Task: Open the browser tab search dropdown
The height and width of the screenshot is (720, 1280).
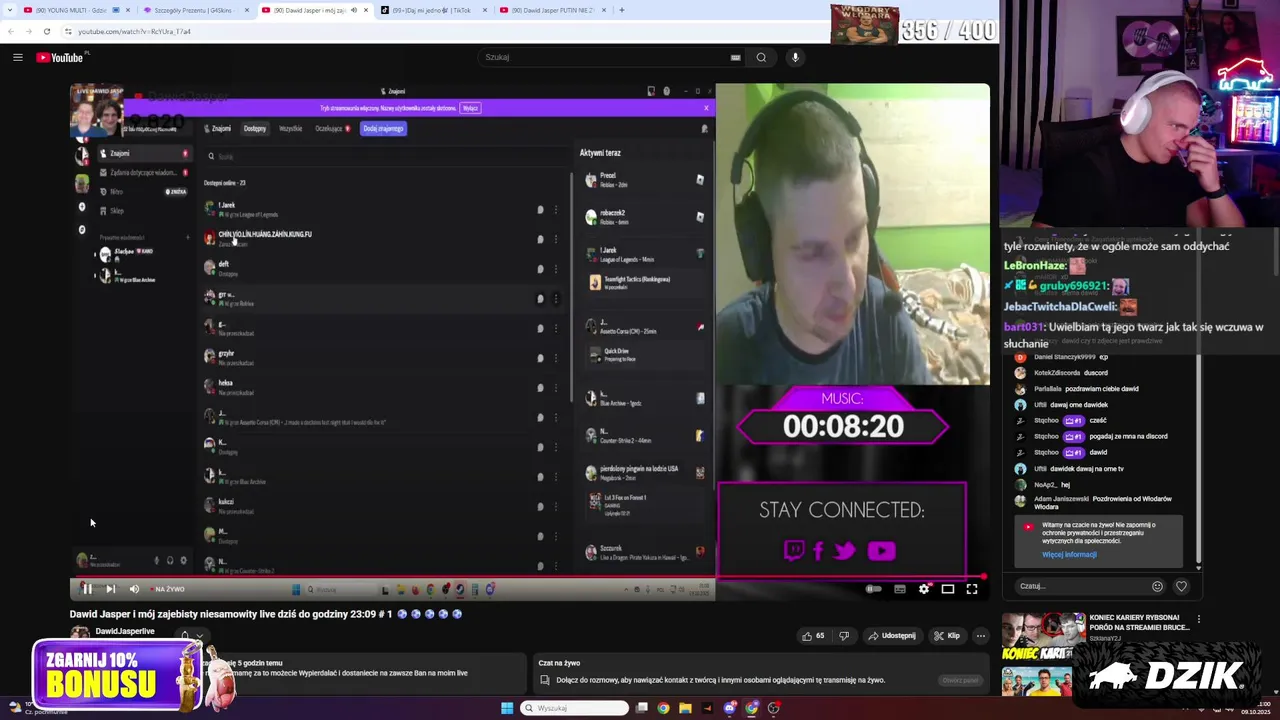Action: (9, 10)
